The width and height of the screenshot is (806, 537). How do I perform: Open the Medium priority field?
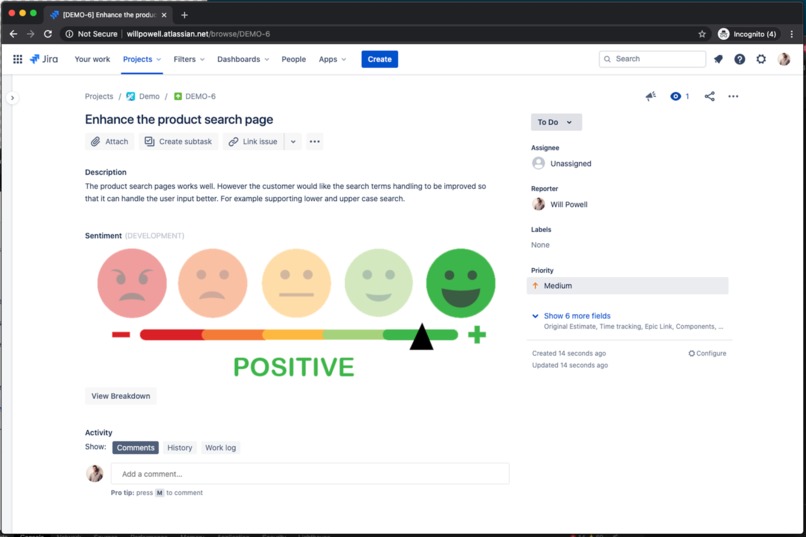(627, 286)
